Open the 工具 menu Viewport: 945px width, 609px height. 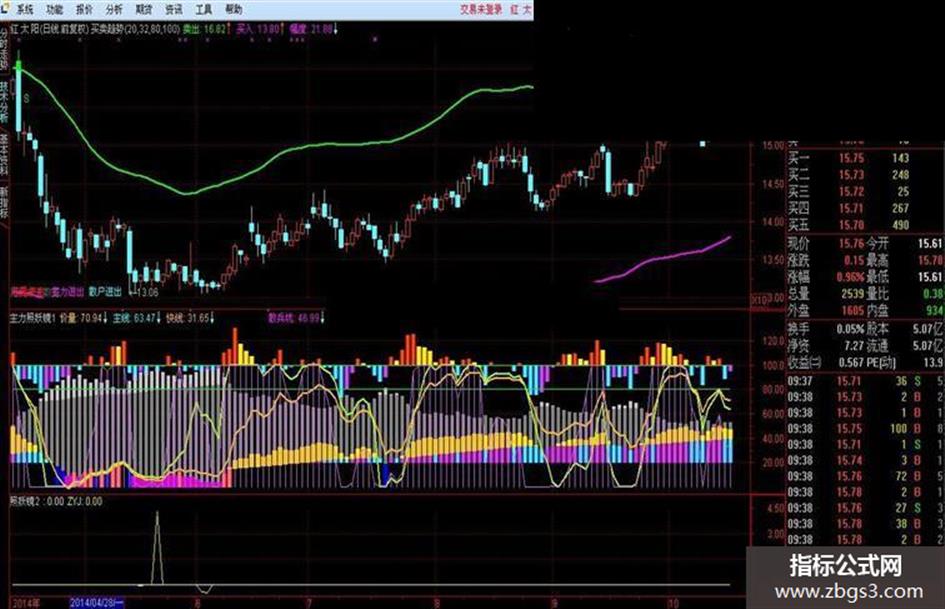pyautogui.click(x=204, y=9)
